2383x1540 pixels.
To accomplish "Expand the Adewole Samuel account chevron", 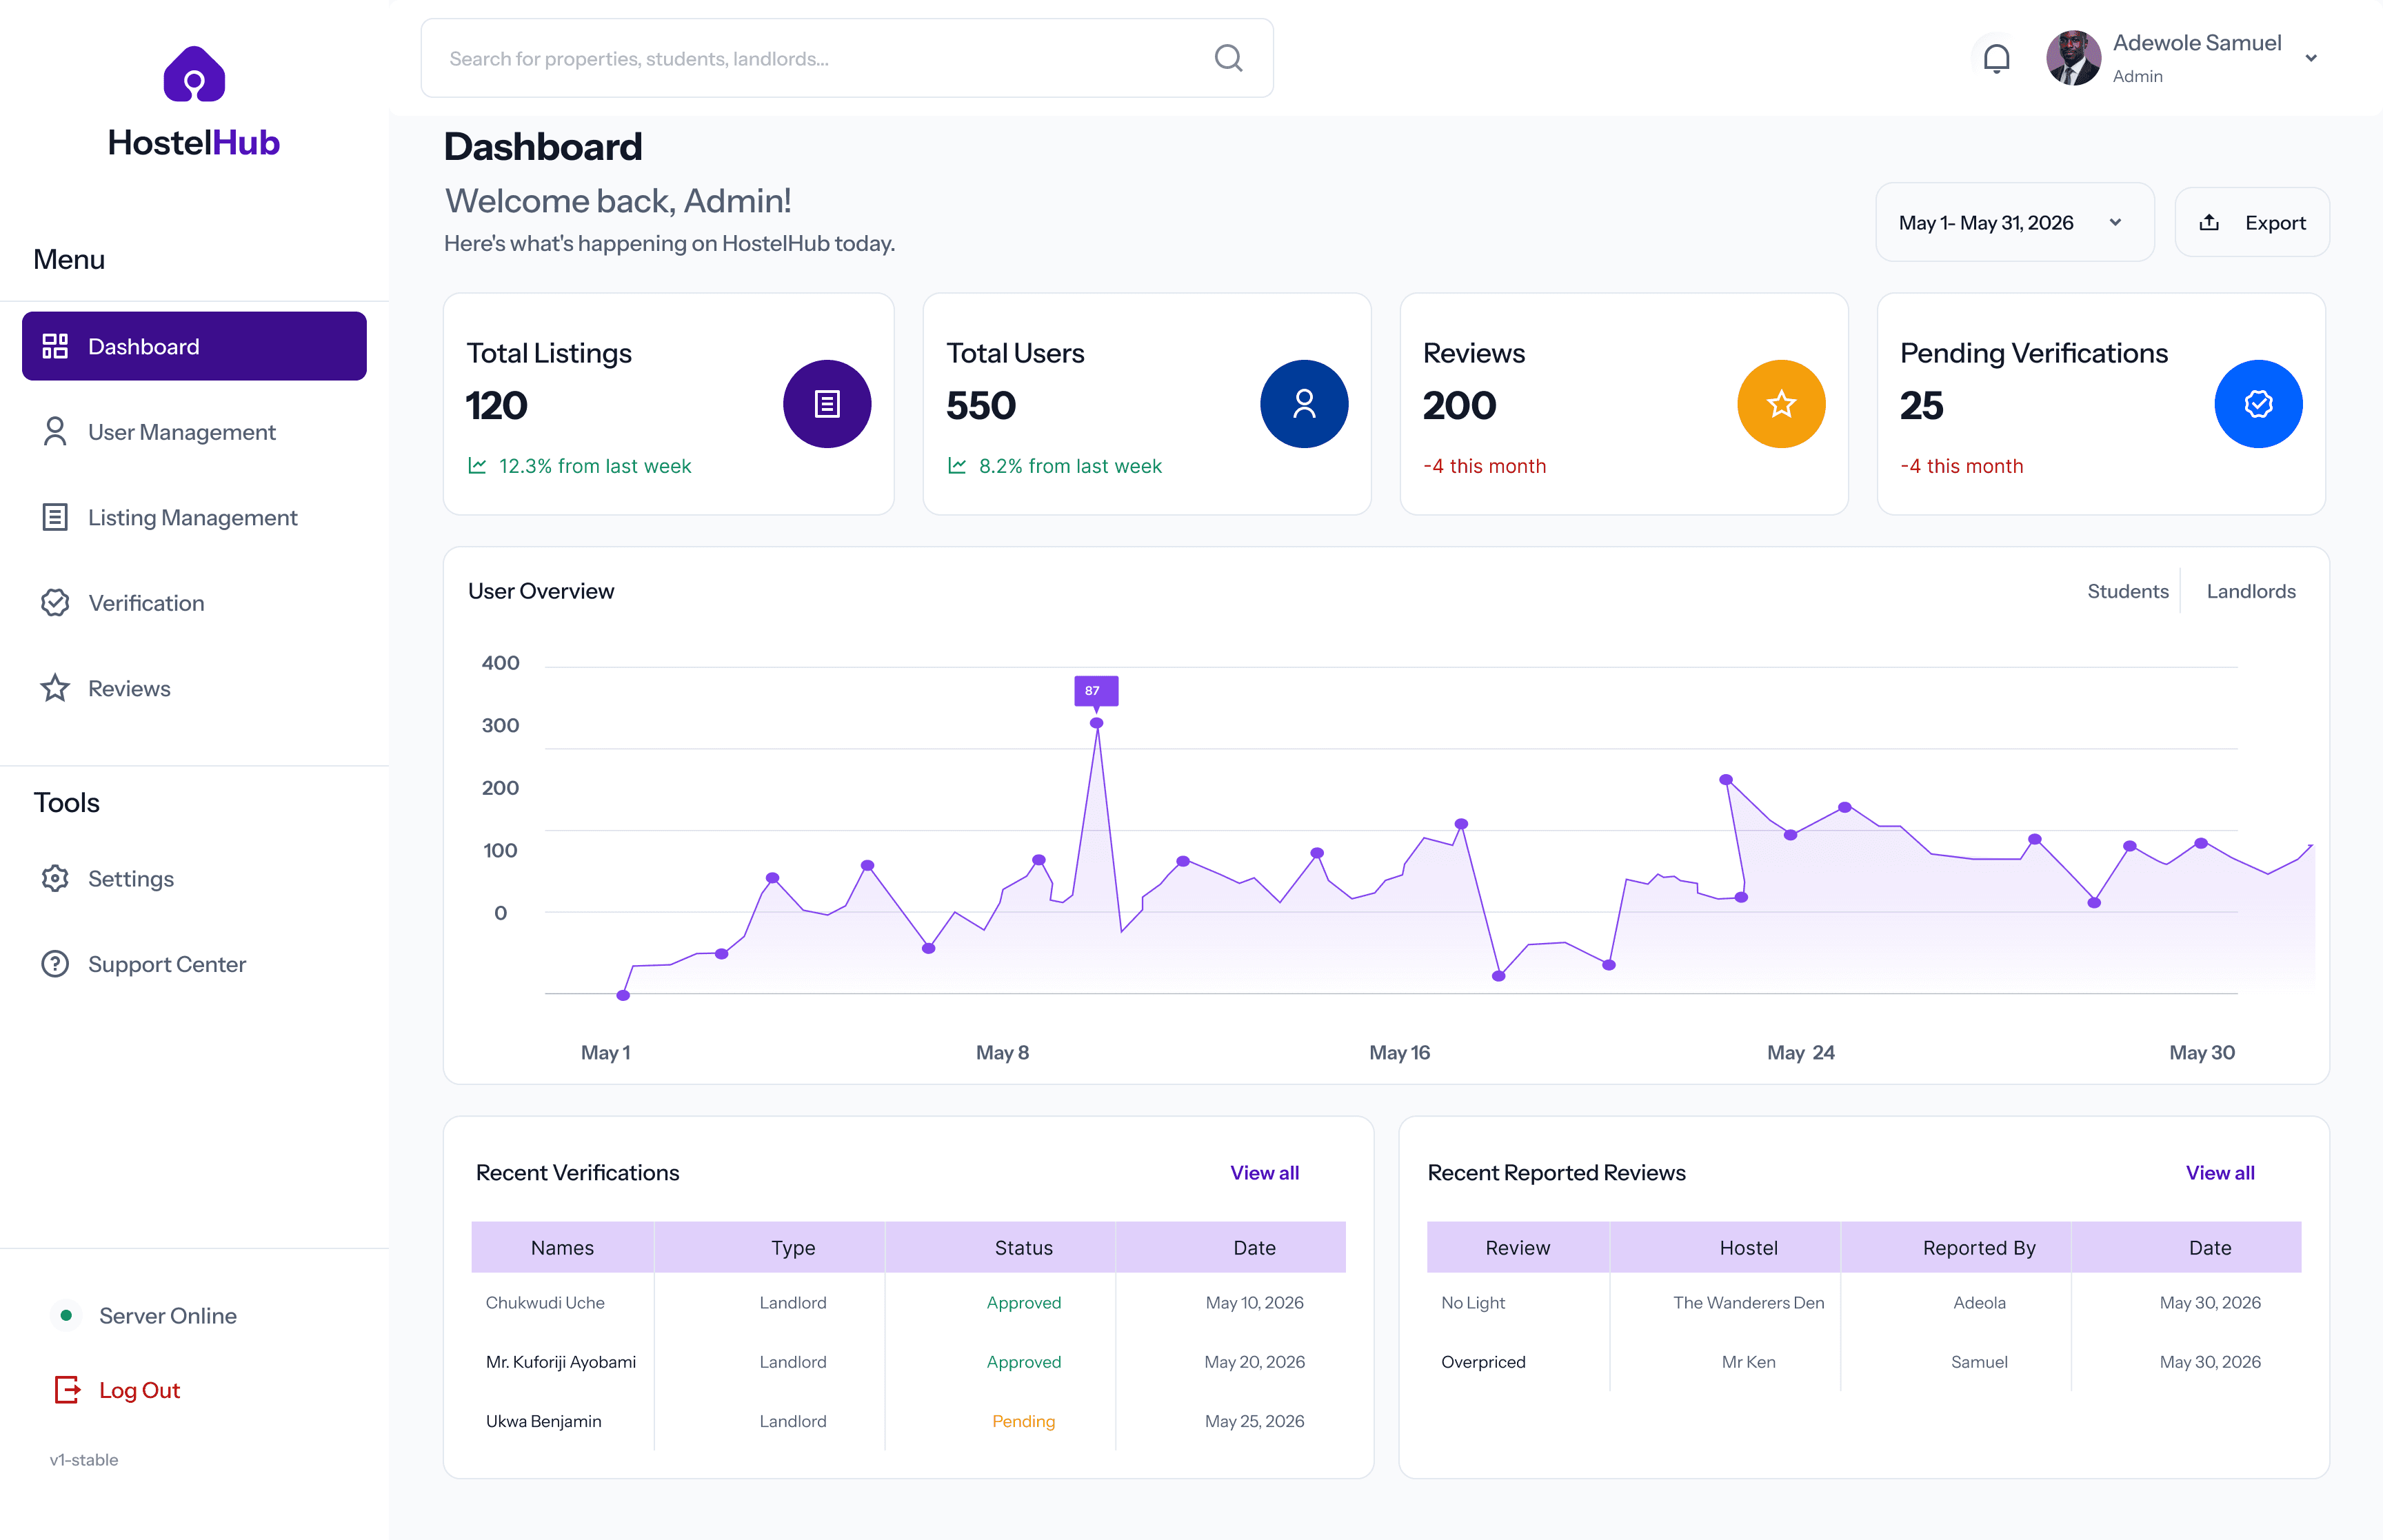I will tap(2311, 58).
